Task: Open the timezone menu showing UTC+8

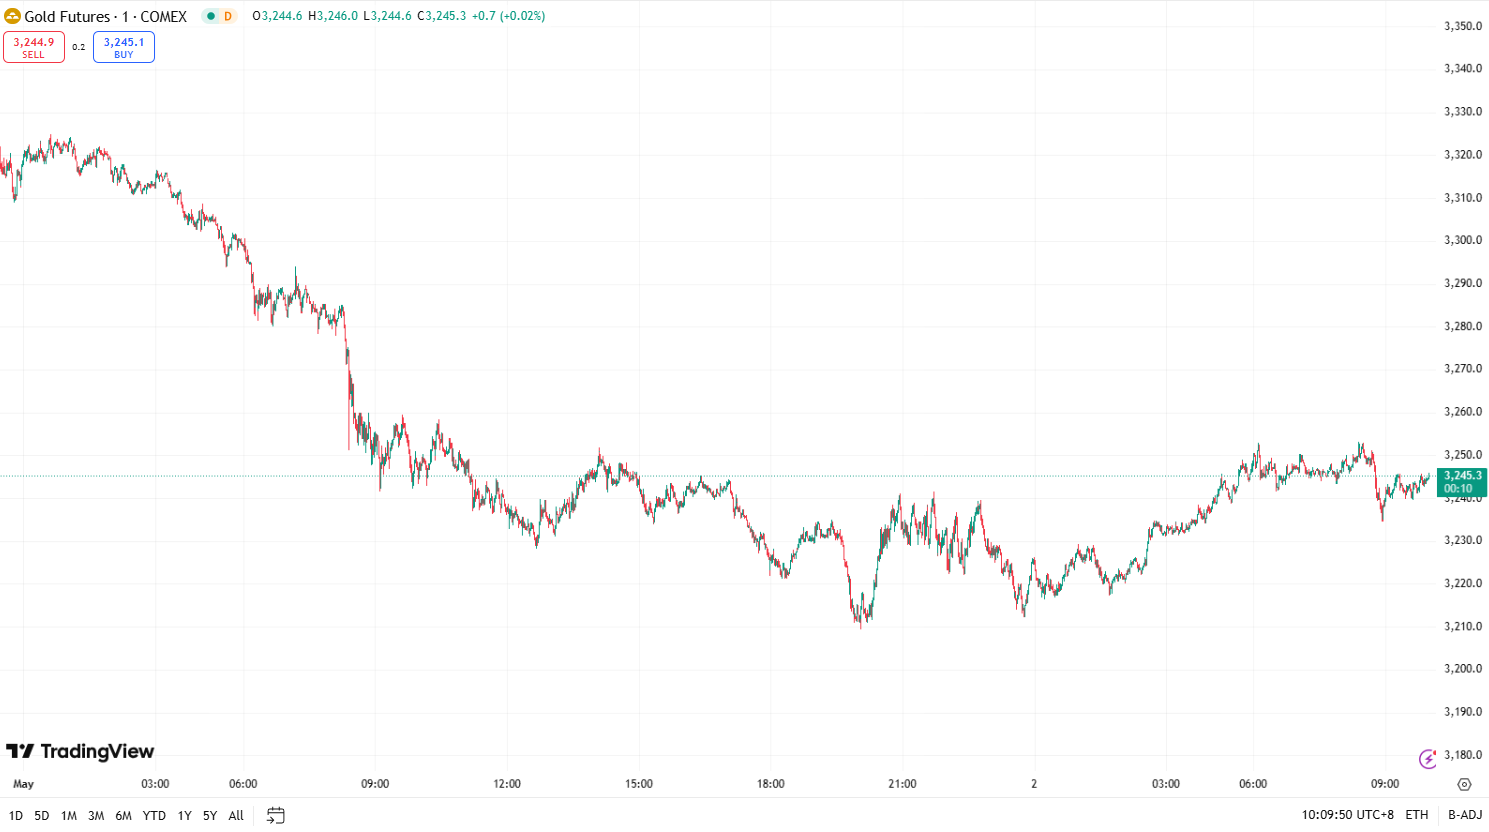Action: tap(1347, 815)
